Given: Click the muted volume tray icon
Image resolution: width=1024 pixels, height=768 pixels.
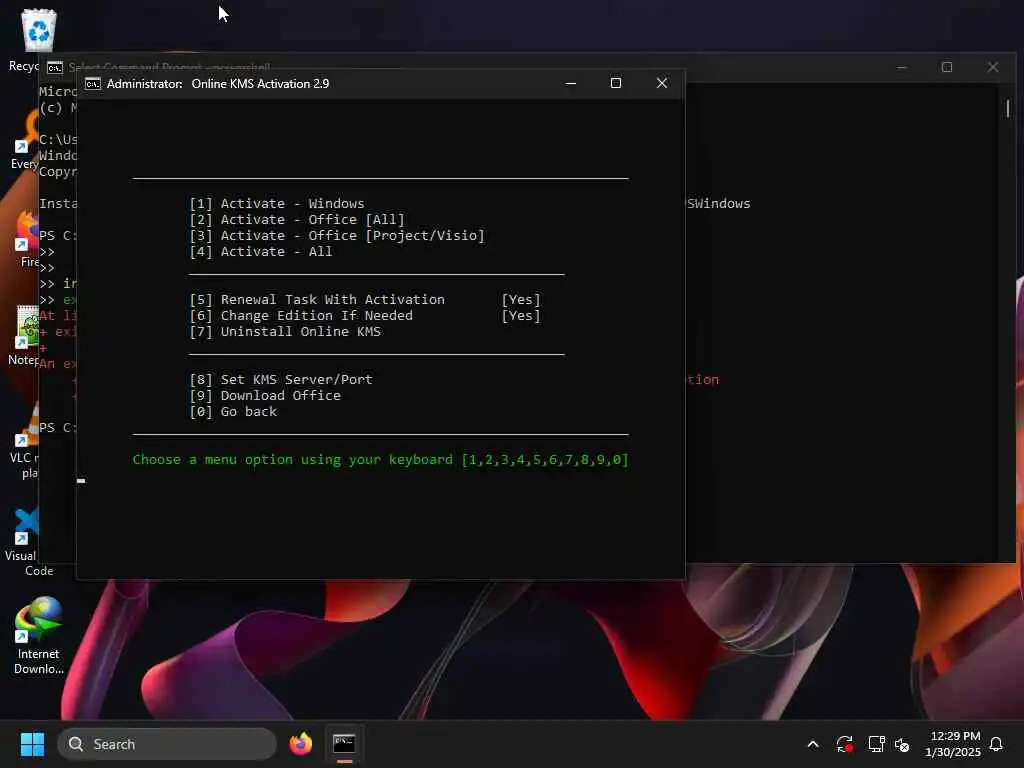Looking at the screenshot, I should click(902, 744).
